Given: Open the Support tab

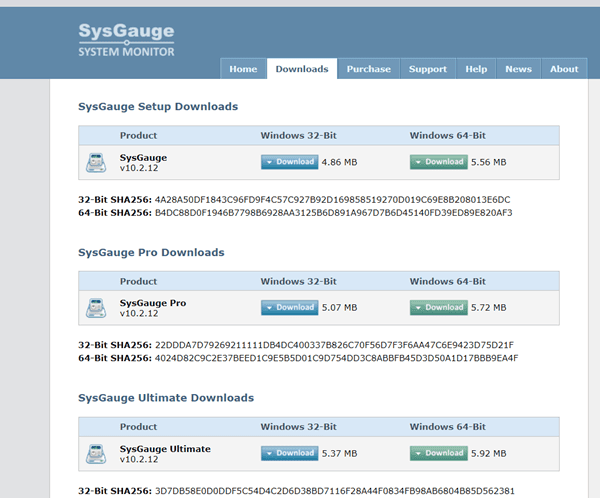Looking at the screenshot, I should coord(428,69).
